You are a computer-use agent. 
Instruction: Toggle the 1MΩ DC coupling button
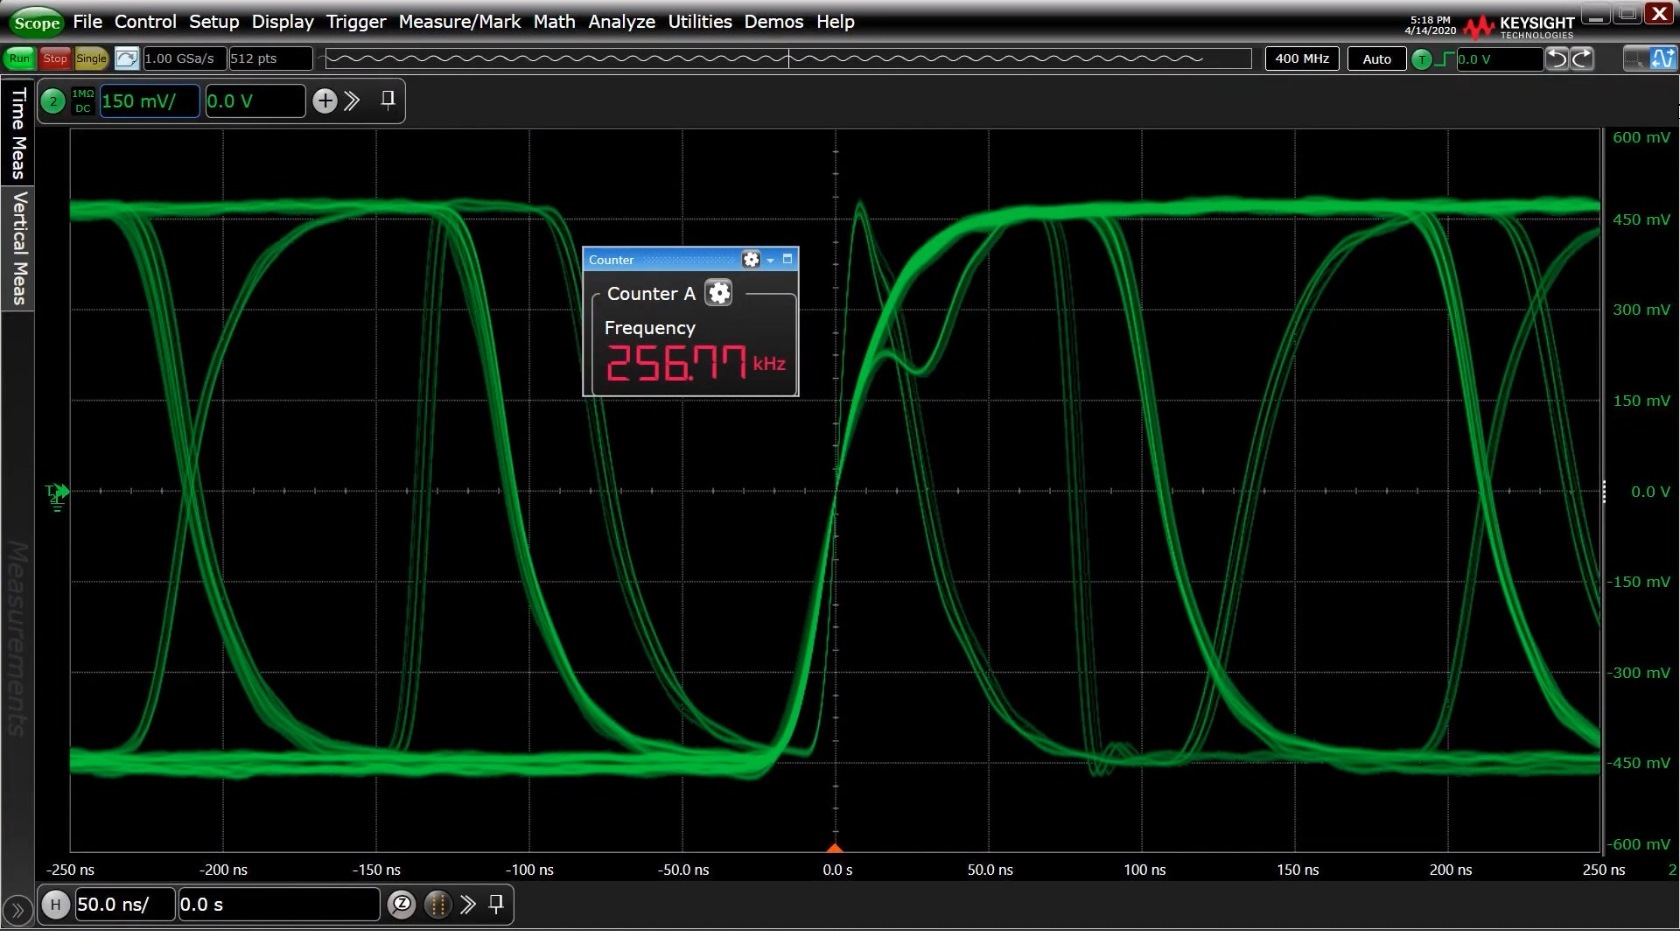[83, 101]
